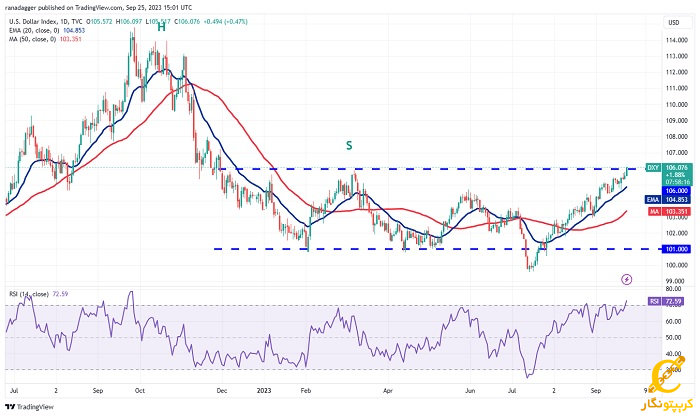The image size is (700, 416).
Task: Click the 107.000 price axis label
Action: pos(676,153)
